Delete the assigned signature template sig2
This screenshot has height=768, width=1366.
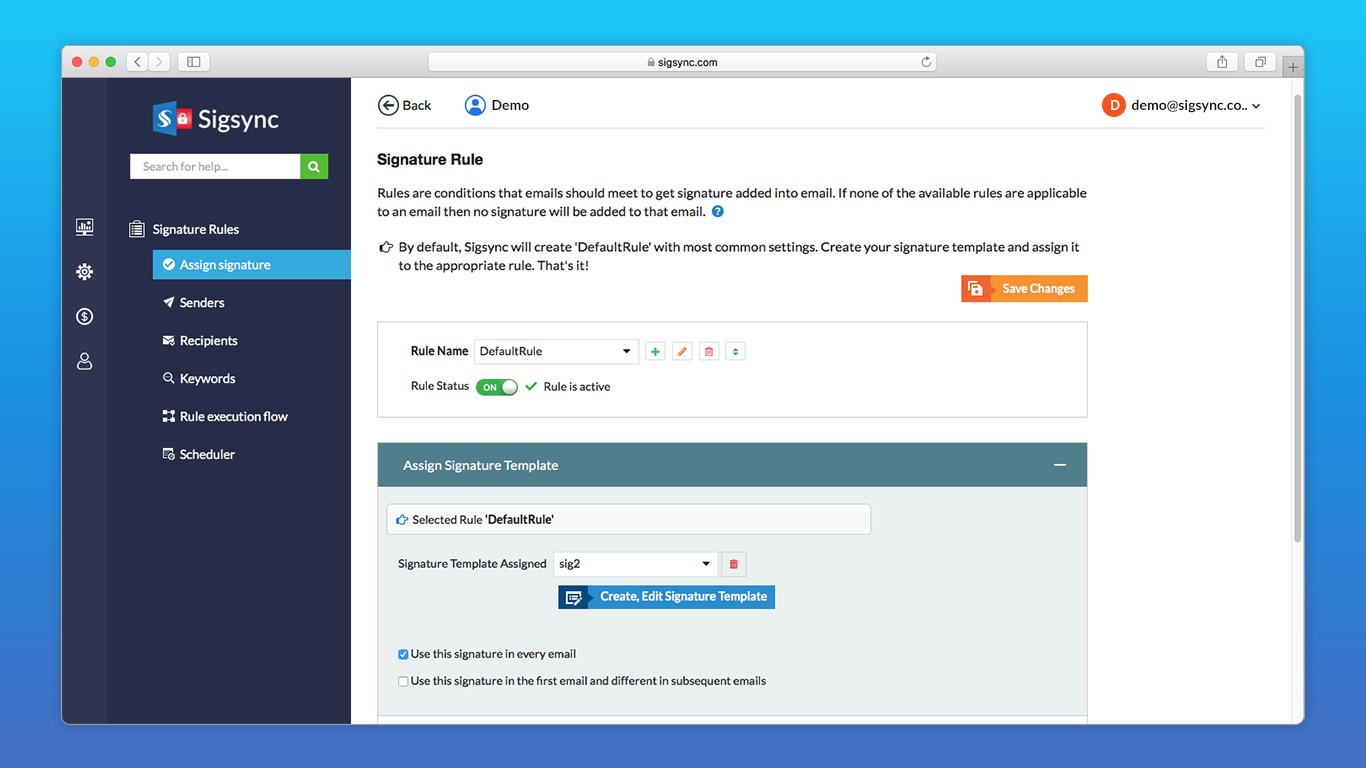(733, 564)
